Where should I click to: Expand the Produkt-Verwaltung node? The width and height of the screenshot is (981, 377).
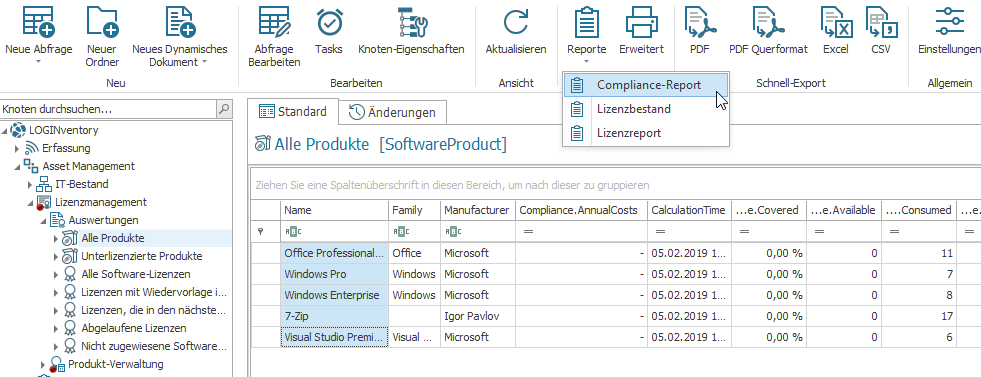(43, 364)
